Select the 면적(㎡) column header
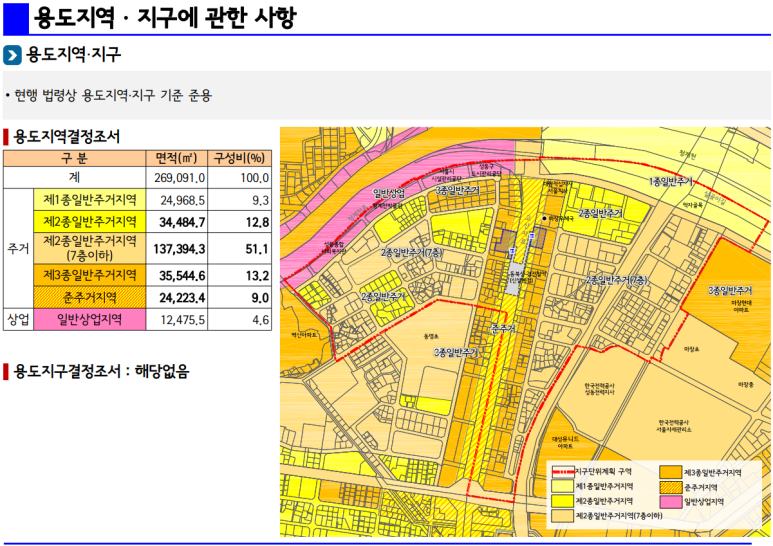The width and height of the screenshot is (773, 546). tap(176, 158)
